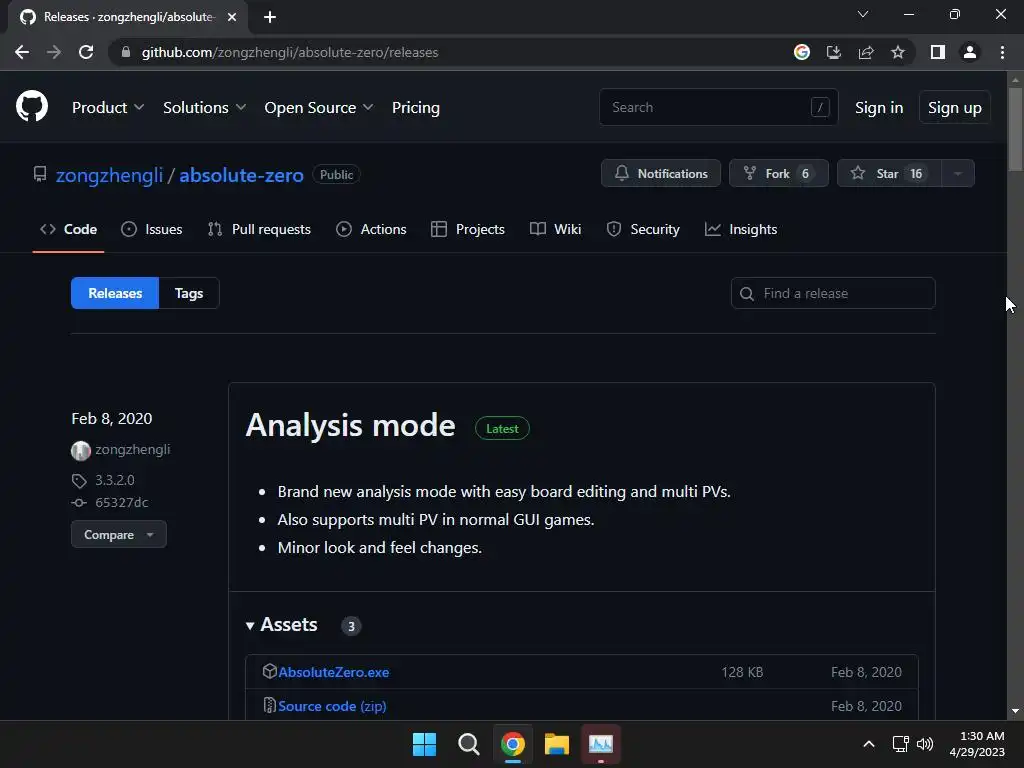Click the zip file icon by Source code
The width and height of the screenshot is (1024, 768).
pos(269,705)
